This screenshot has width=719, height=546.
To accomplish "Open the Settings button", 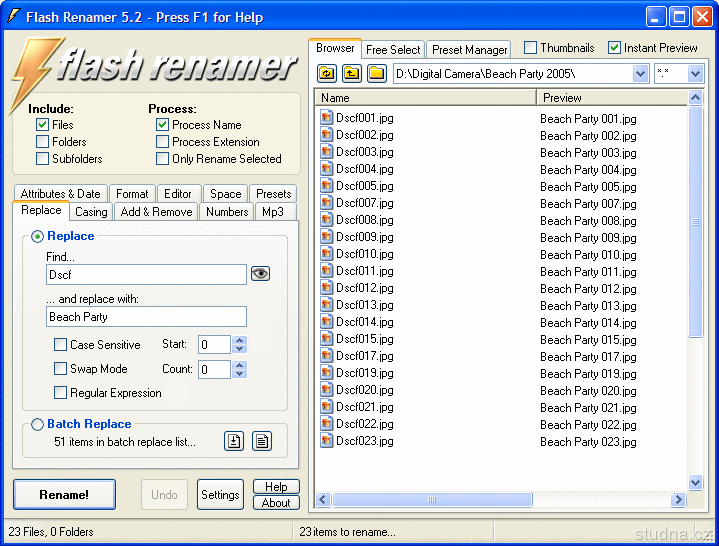I will coord(220,495).
